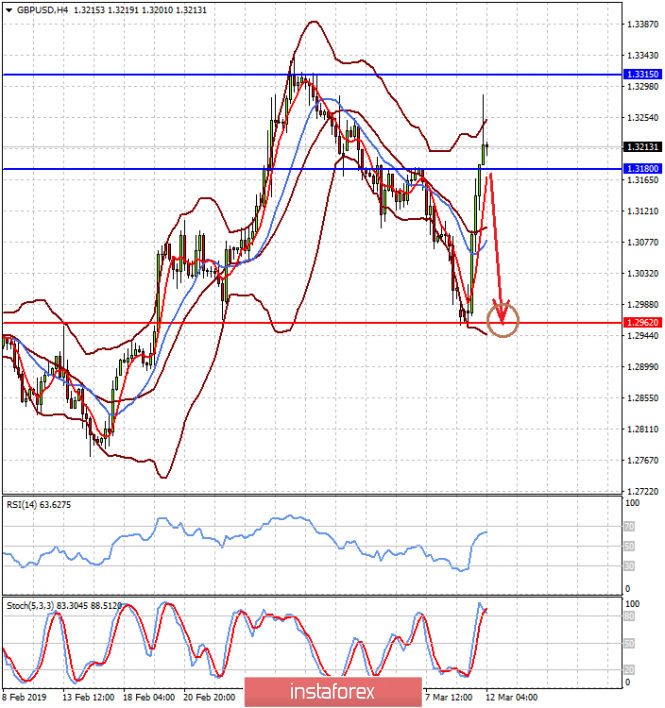Select the 20 Feb 20:00 time label
Image resolution: width=665 pixels, height=708 pixels.
(209, 697)
